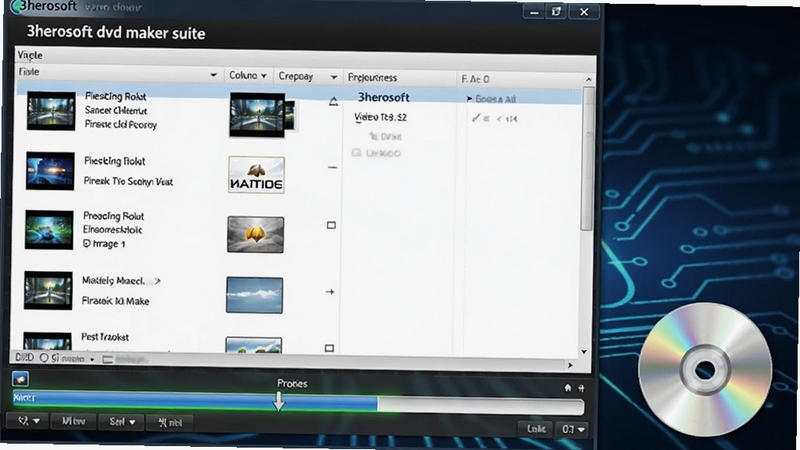Select the Pireak Tvo Scolyn Vest row thumbnail
Screen dimensions: 800x450
[50, 171]
